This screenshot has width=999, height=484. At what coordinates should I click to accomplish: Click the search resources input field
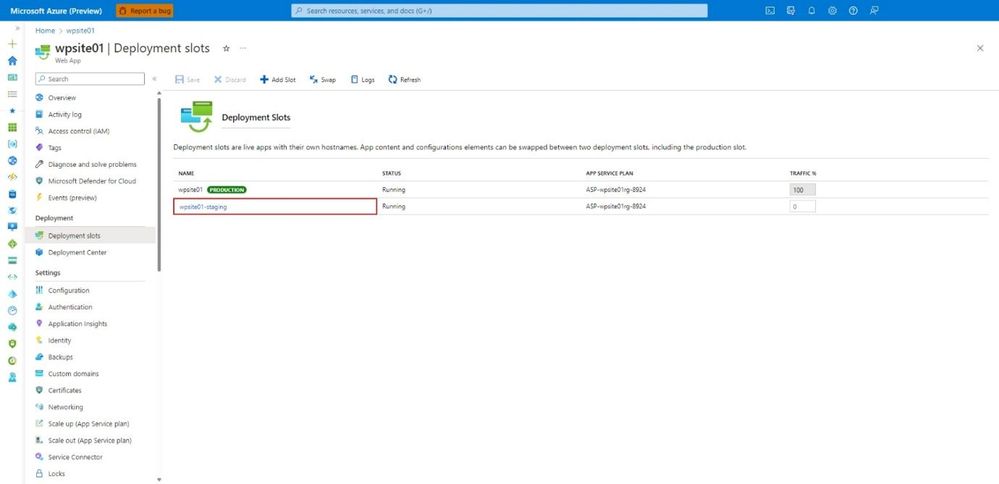pyautogui.click(x=499, y=11)
